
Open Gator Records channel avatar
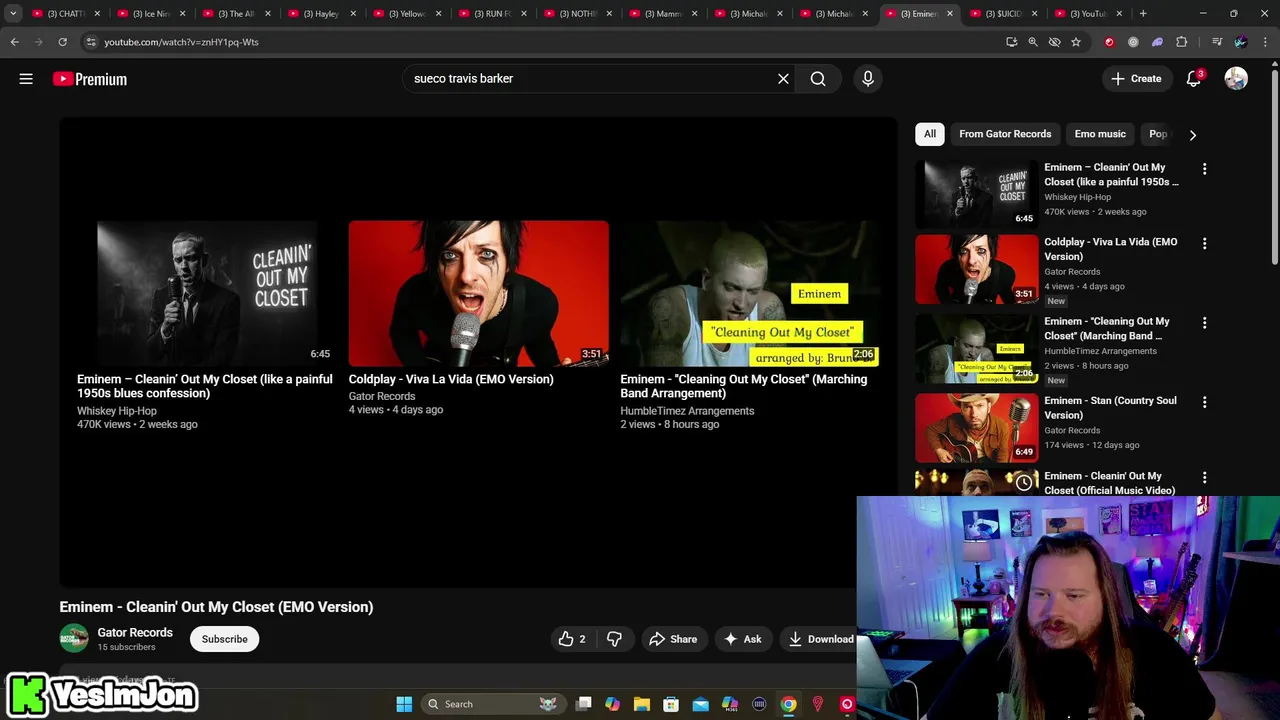(x=74, y=638)
